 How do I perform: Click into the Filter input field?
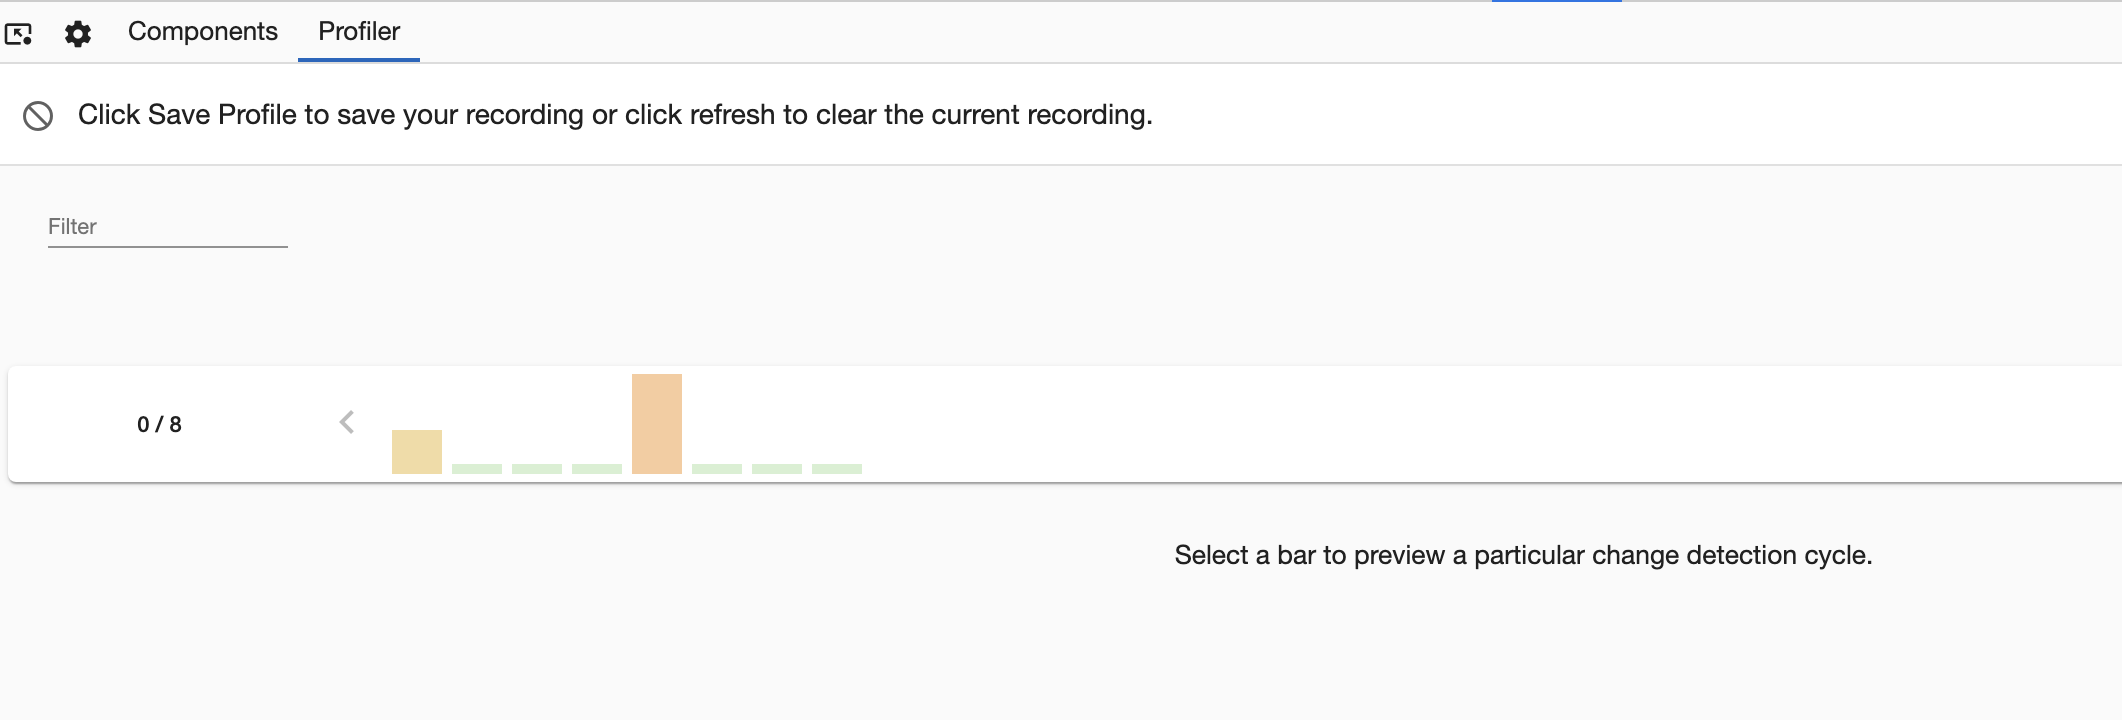[166, 228]
